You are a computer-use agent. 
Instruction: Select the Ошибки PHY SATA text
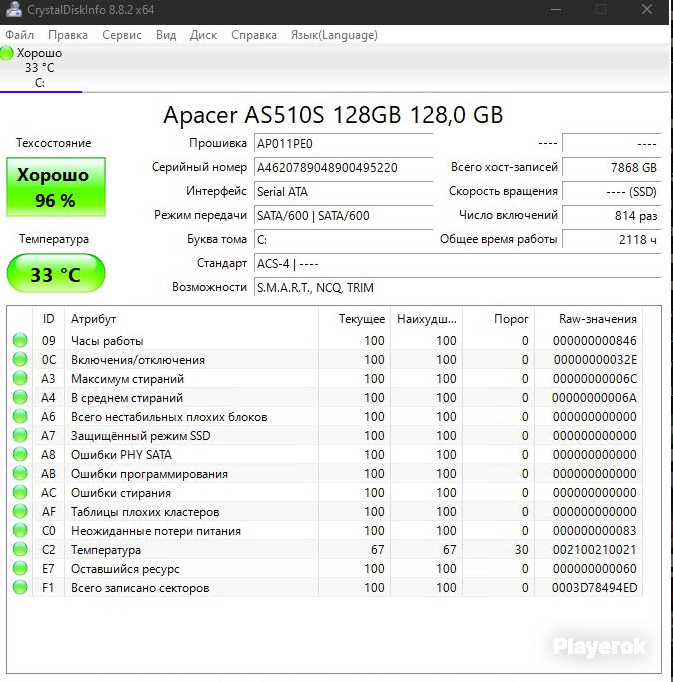pyautogui.click(x=121, y=455)
